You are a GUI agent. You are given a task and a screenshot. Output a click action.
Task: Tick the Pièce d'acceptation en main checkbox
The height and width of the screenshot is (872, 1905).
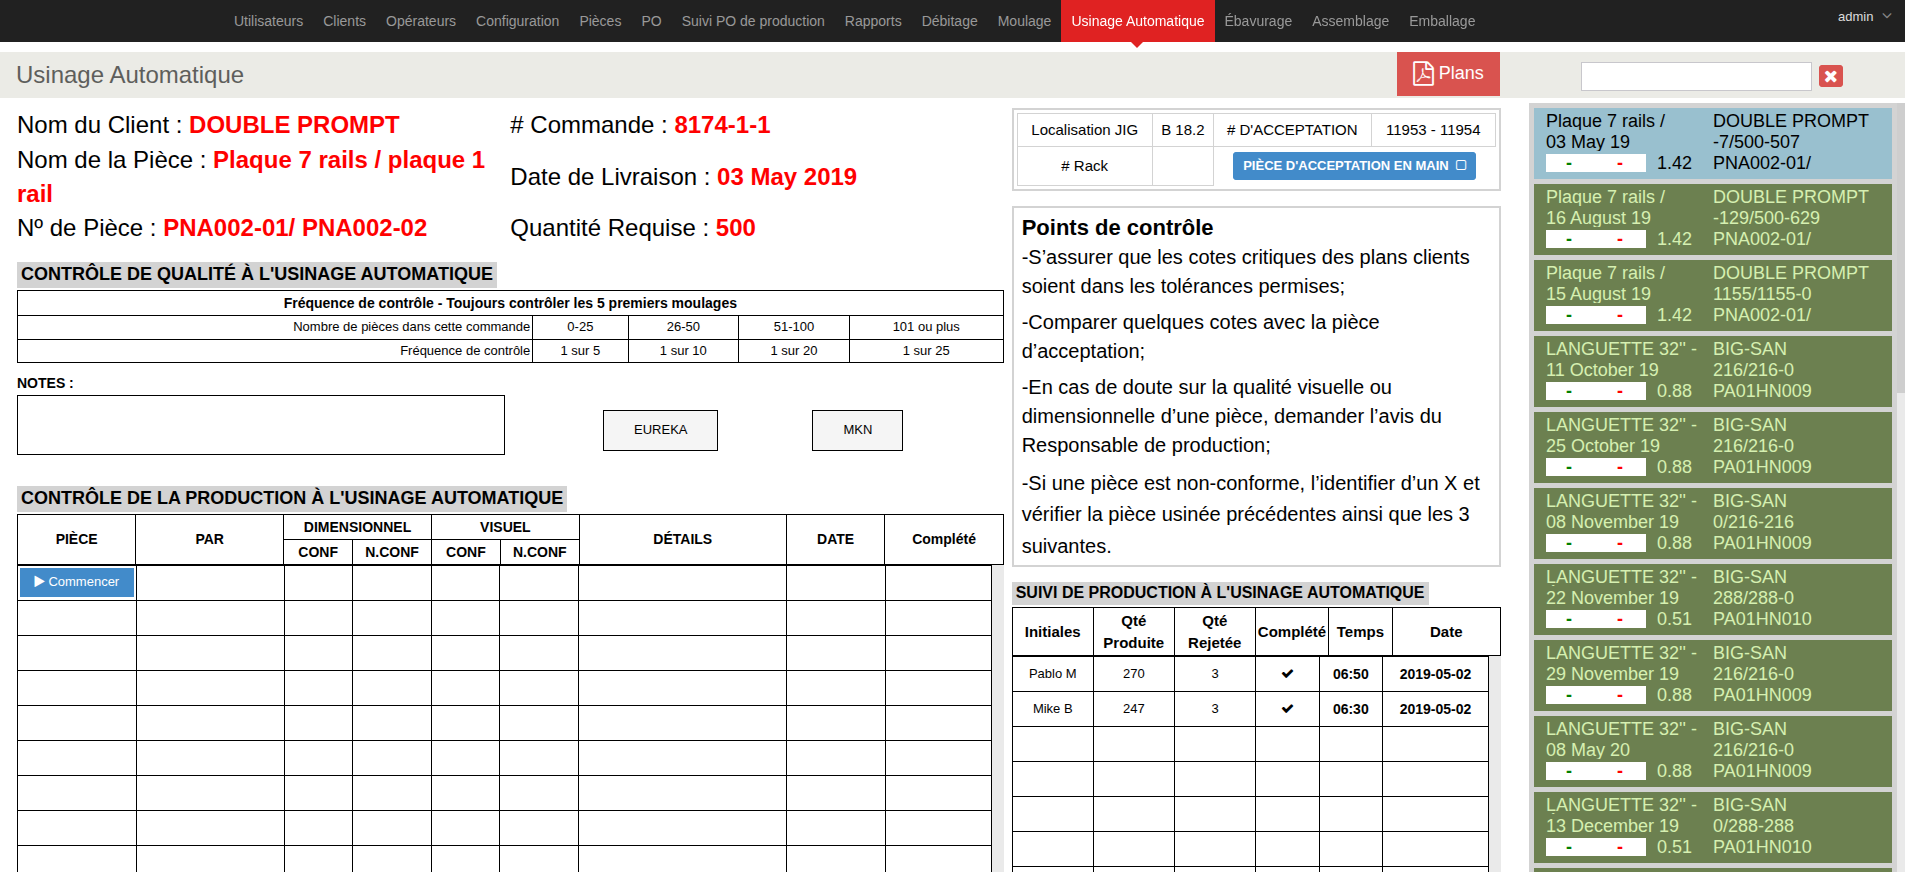1461,166
